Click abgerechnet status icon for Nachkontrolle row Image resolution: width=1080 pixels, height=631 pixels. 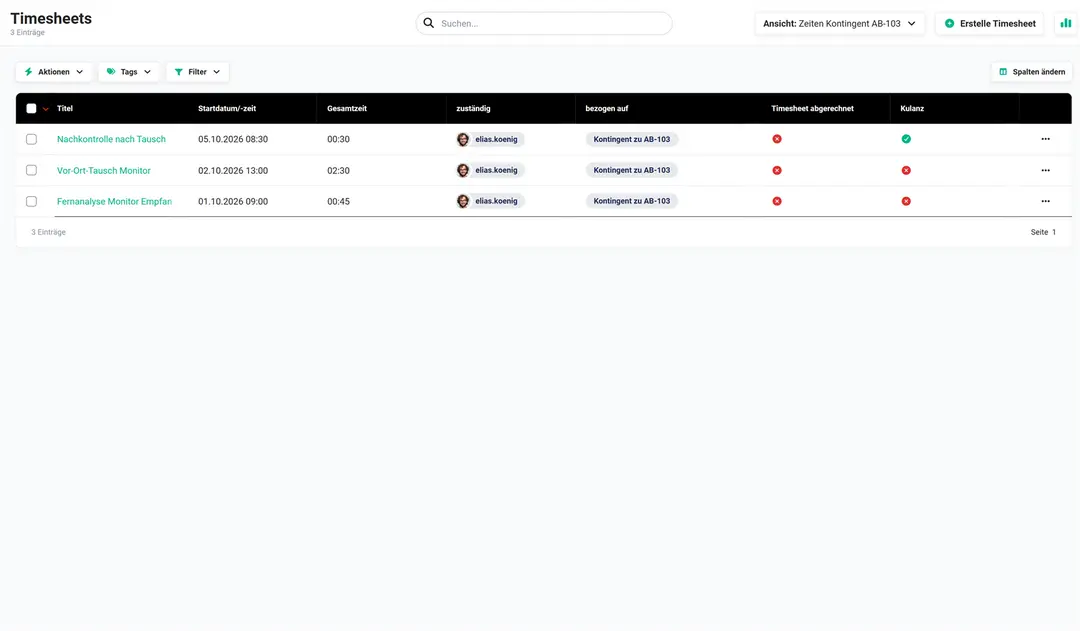pos(777,139)
